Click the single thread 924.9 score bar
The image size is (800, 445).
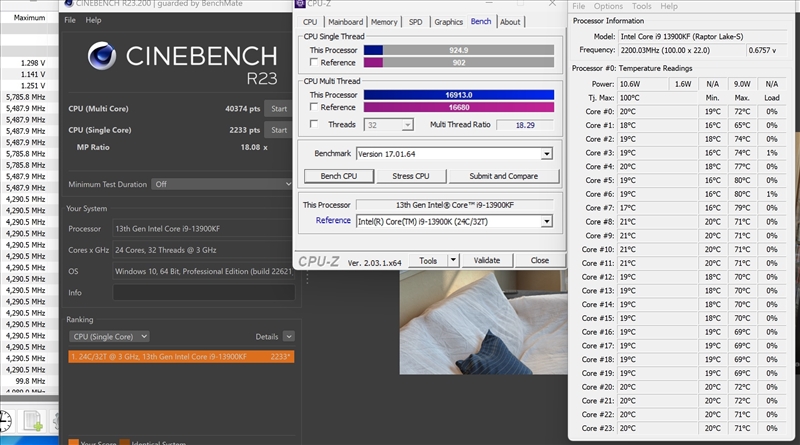click(459, 50)
